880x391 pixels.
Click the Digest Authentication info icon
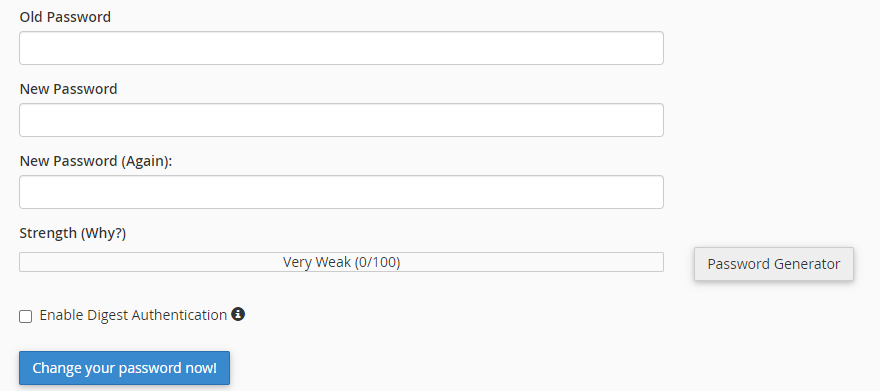click(238, 314)
